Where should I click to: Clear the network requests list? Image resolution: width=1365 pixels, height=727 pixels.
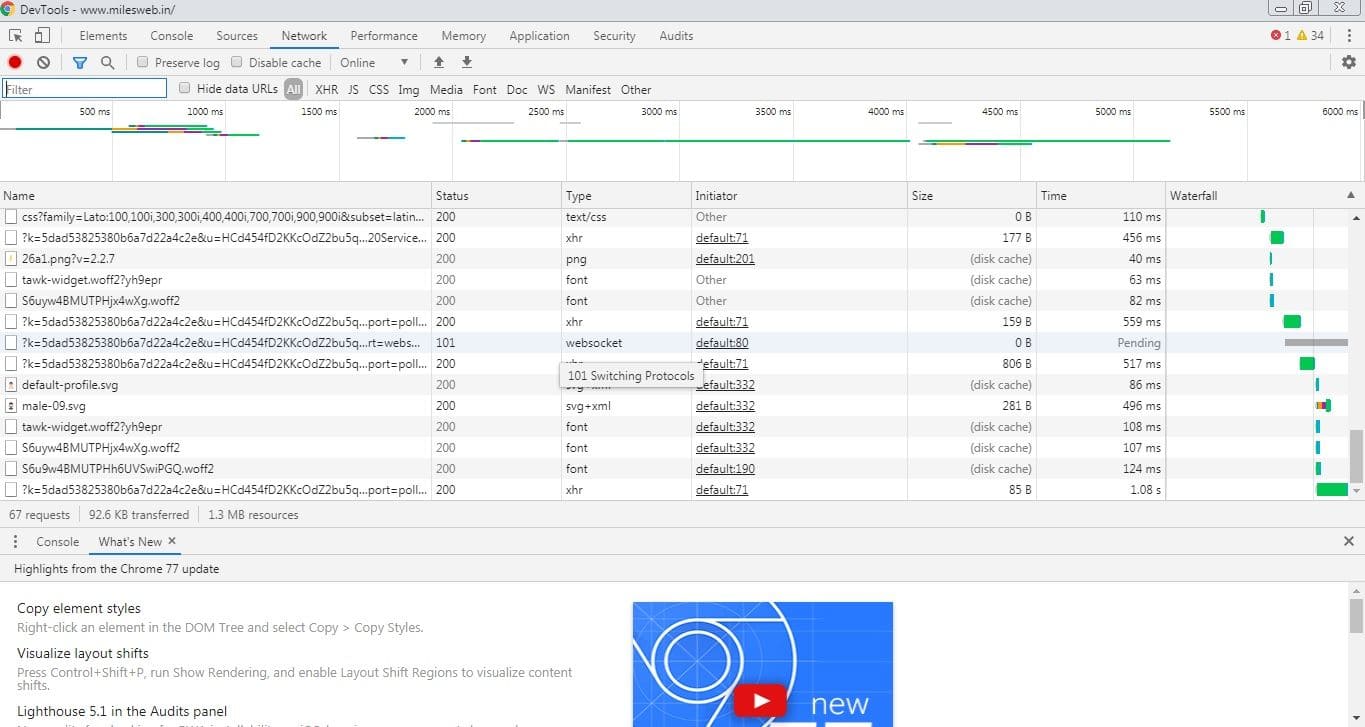(x=42, y=62)
